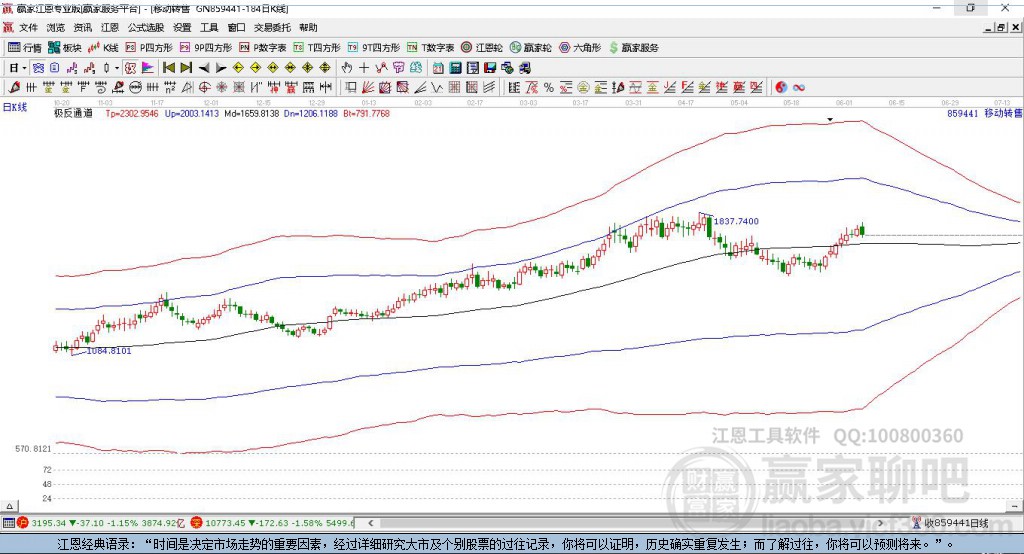Select the 极反通道 indicator label
The width and height of the screenshot is (1024, 554).
pyautogui.click(x=73, y=113)
